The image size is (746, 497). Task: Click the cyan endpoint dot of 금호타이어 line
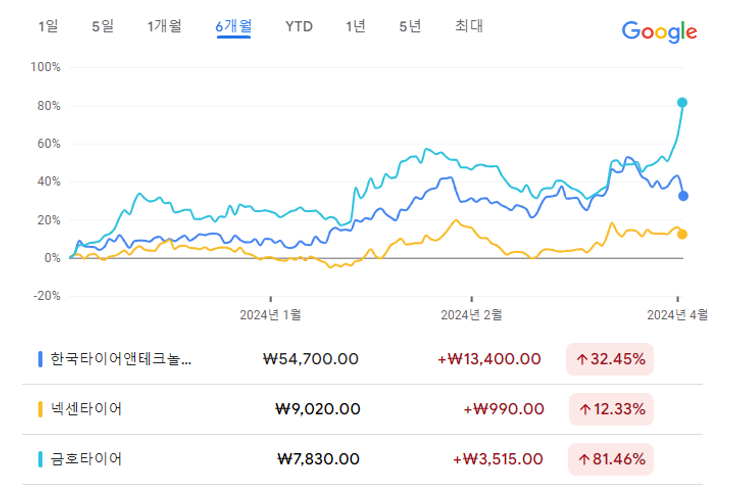[x=682, y=103]
